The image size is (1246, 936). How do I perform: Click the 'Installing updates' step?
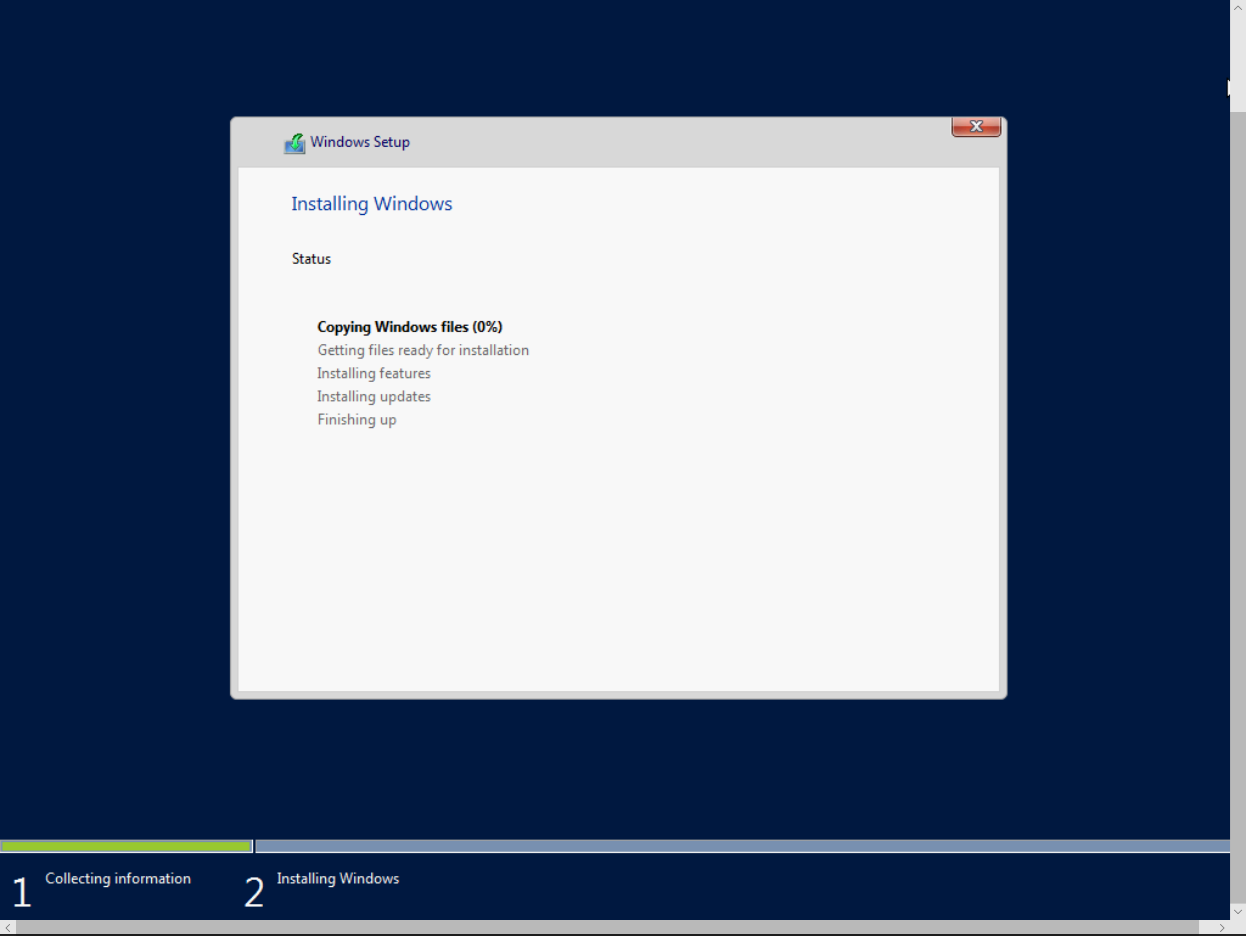(x=374, y=396)
